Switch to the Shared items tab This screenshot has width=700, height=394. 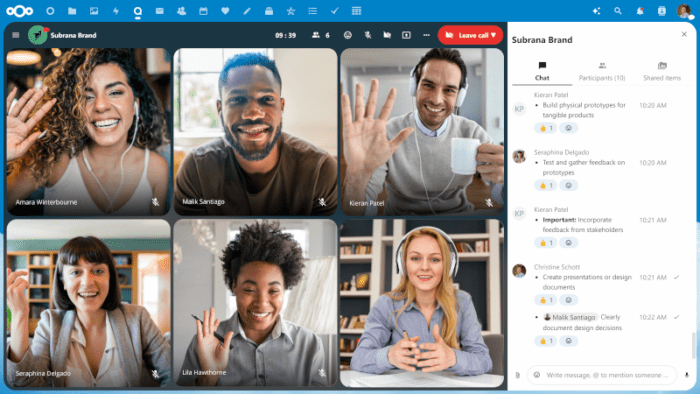pos(662,71)
